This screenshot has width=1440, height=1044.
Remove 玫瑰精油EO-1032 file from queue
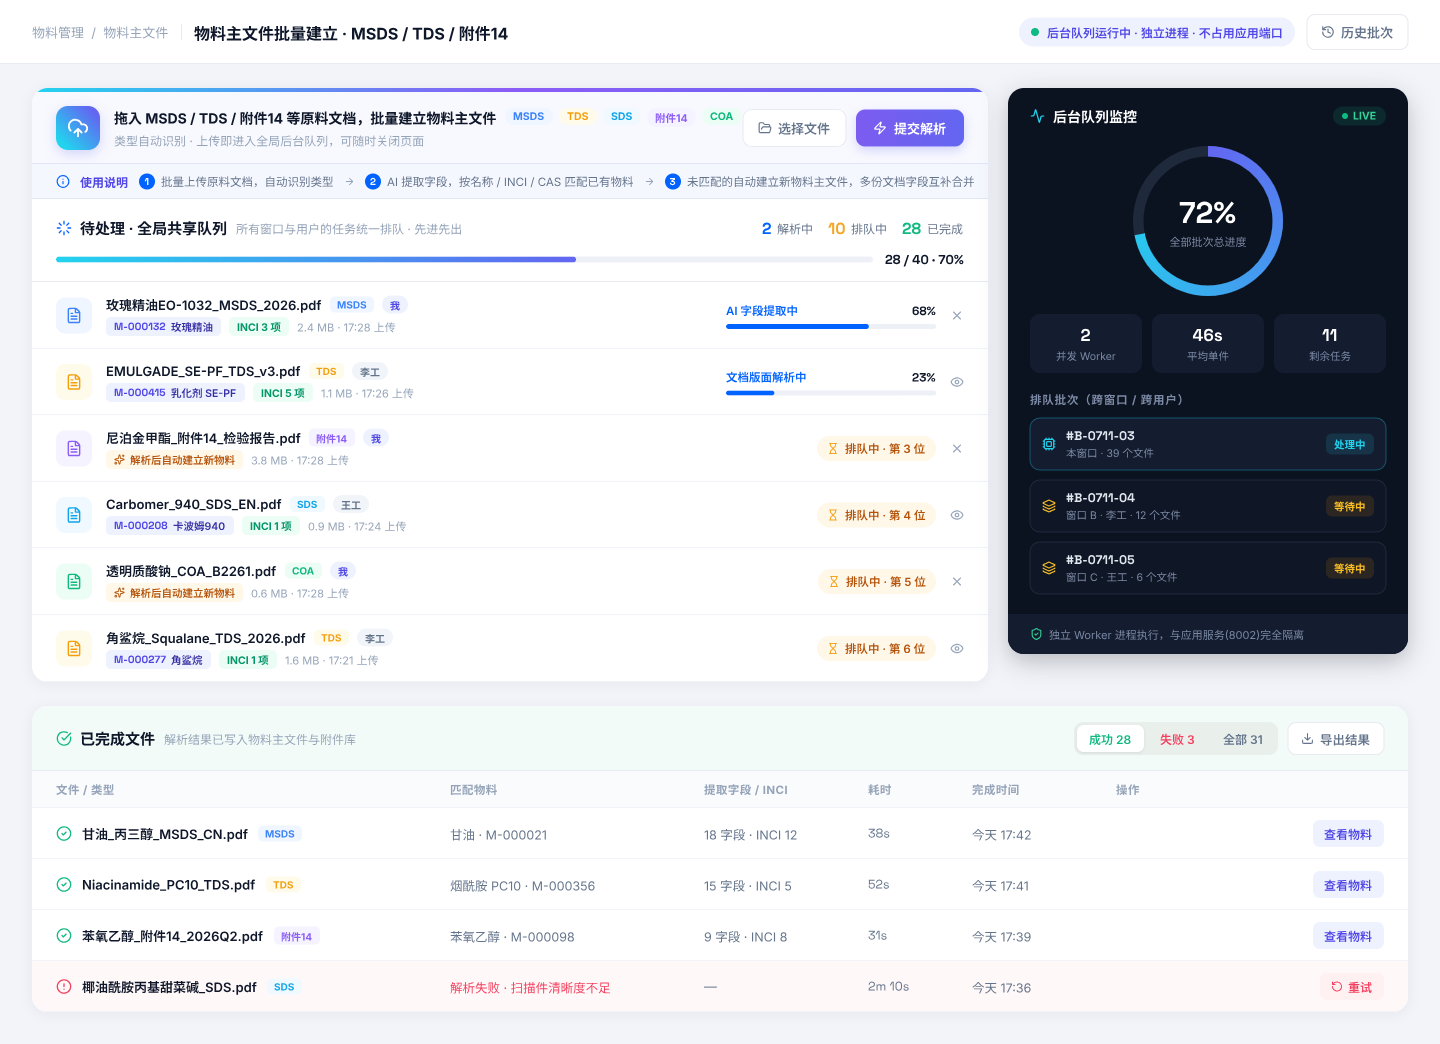click(957, 315)
